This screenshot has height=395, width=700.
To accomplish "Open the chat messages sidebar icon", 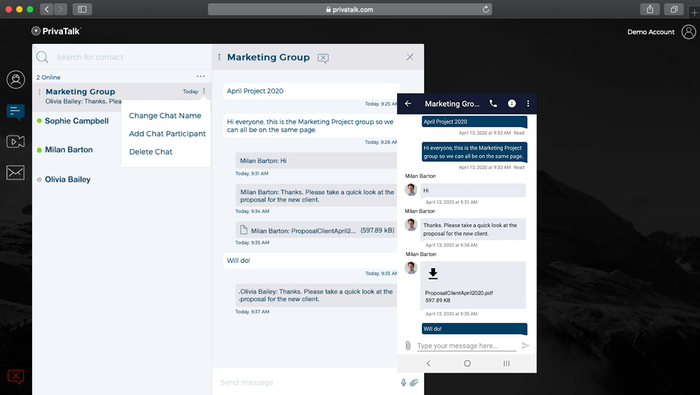I will [x=16, y=112].
